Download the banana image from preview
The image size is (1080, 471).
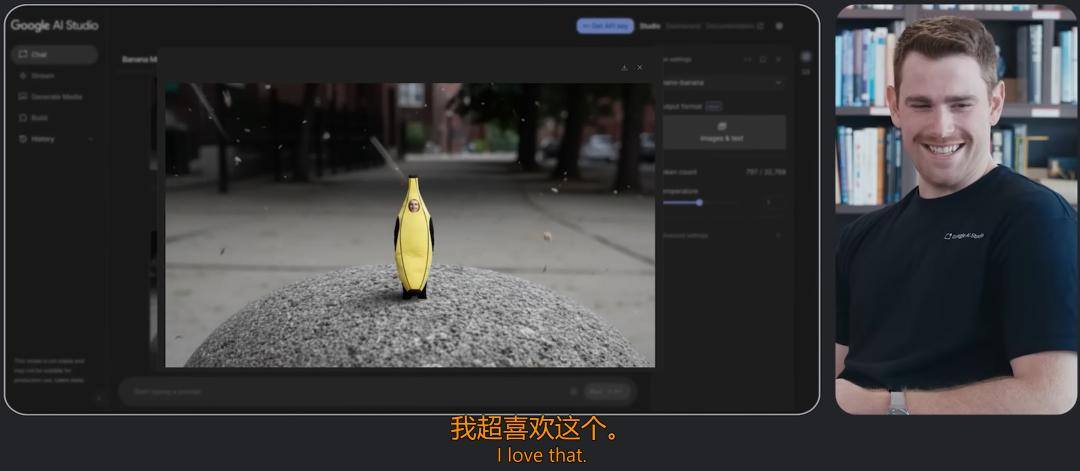[624, 67]
